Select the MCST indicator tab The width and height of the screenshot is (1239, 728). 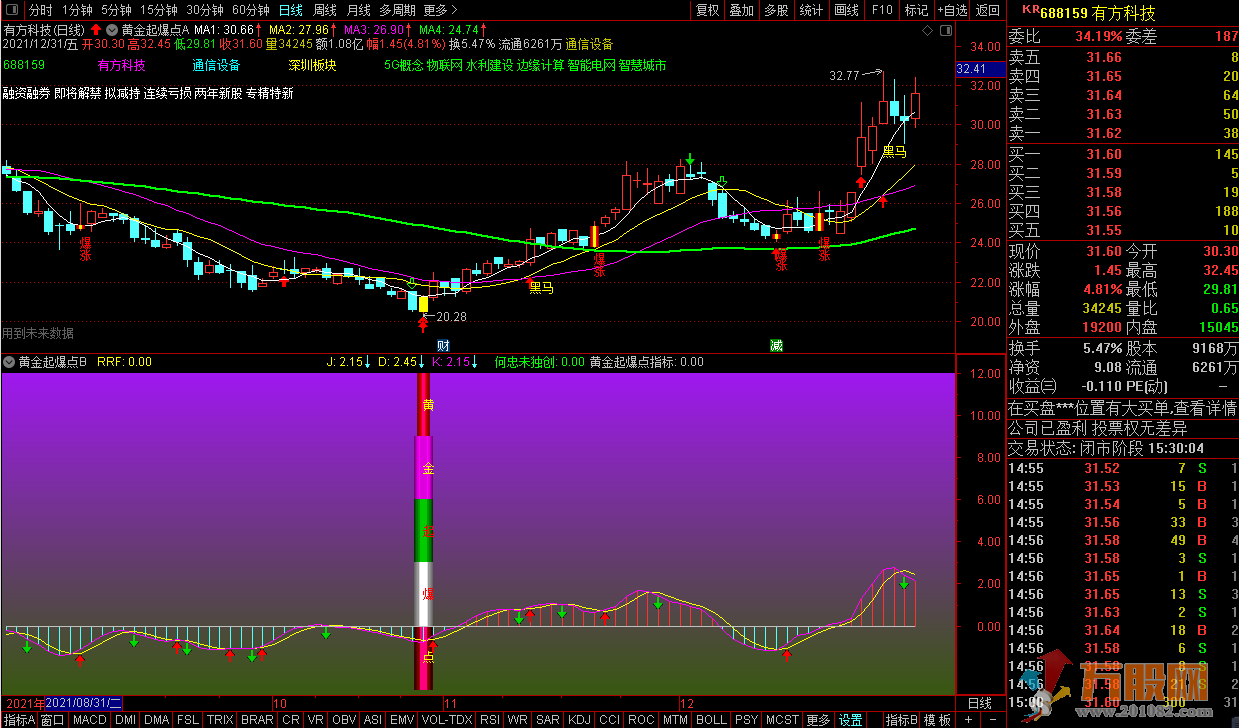782,720
